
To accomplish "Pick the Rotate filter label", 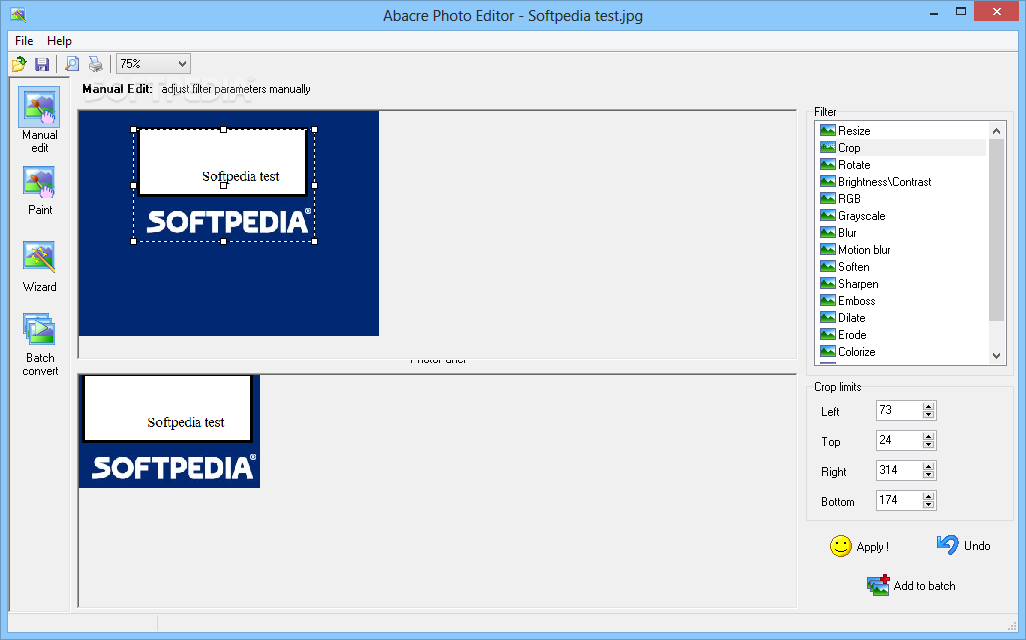I will point(854,165).
